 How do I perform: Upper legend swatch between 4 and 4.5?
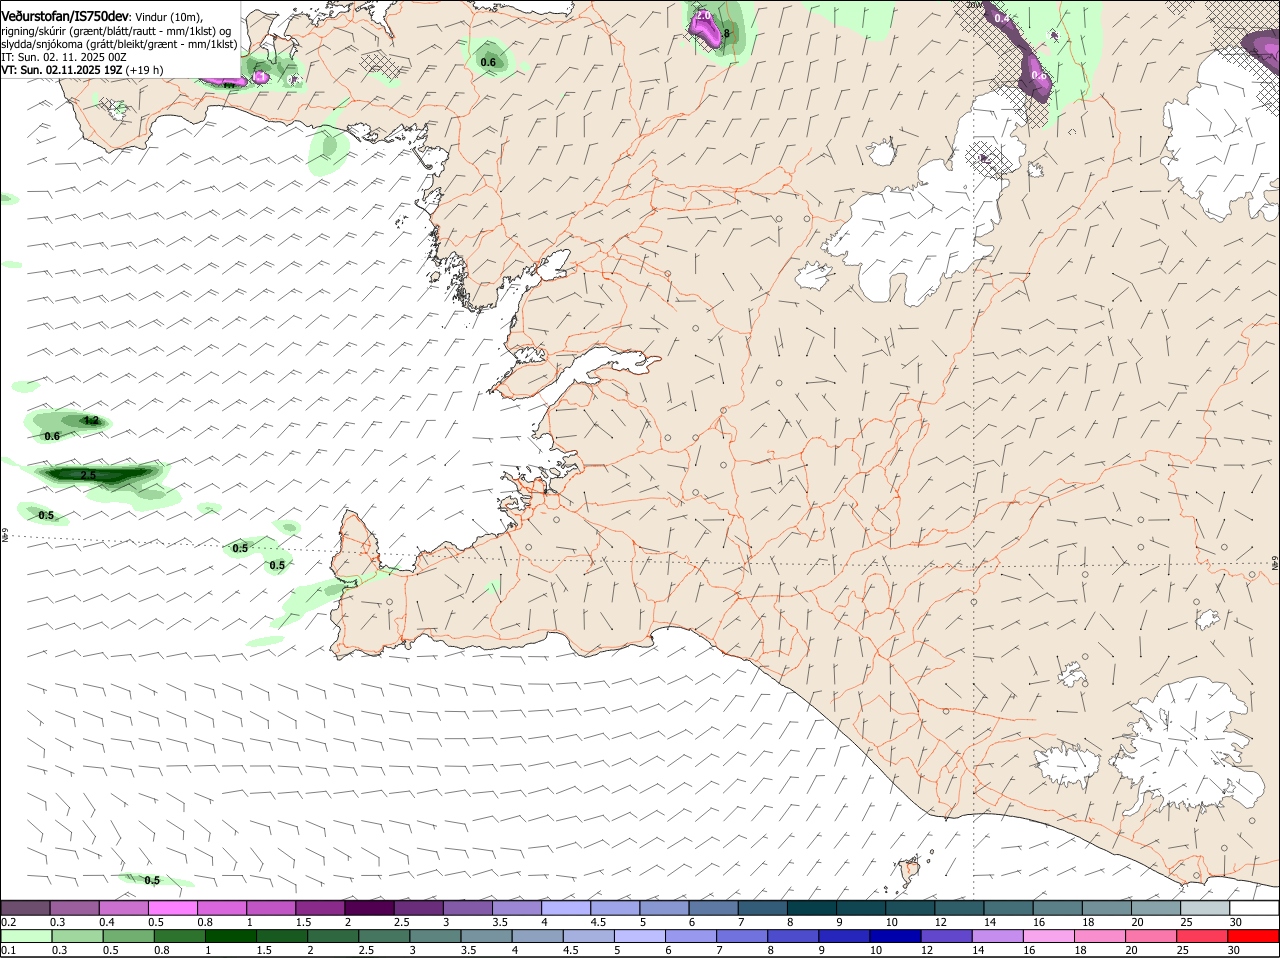click(566, 908)
